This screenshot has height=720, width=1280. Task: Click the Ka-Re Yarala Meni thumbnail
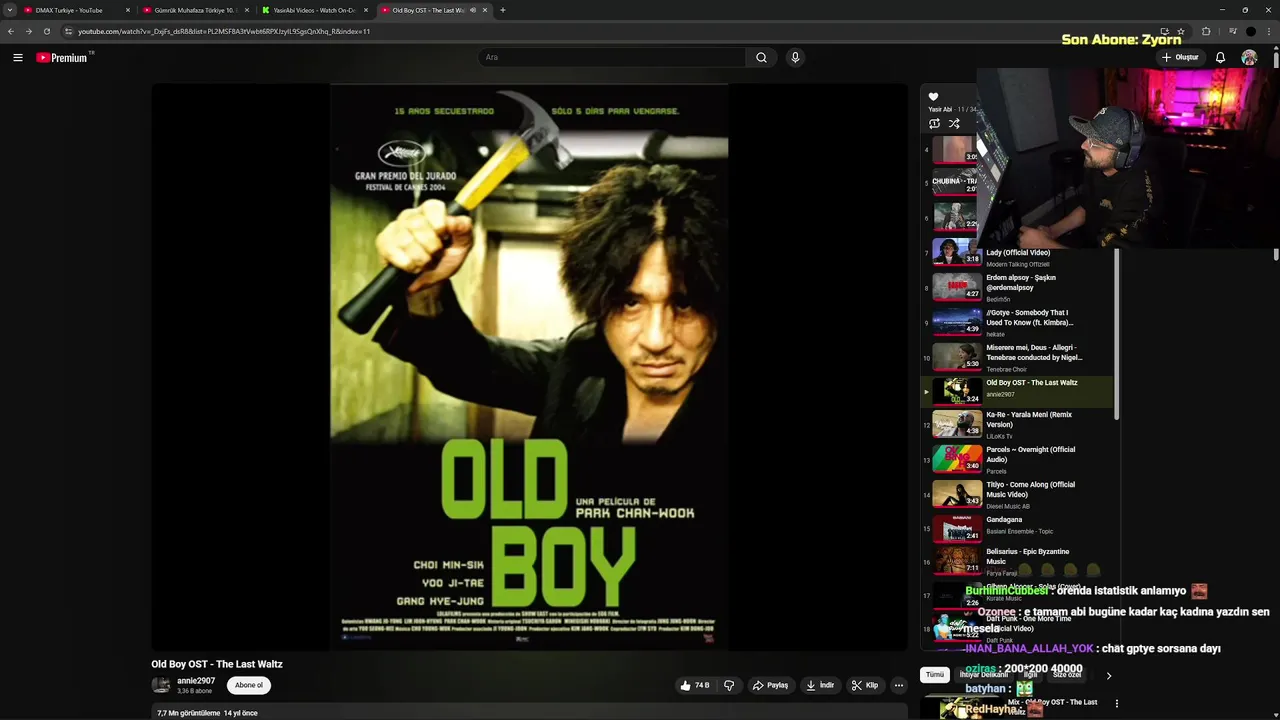pyautogui.click(x=957, y=424)
